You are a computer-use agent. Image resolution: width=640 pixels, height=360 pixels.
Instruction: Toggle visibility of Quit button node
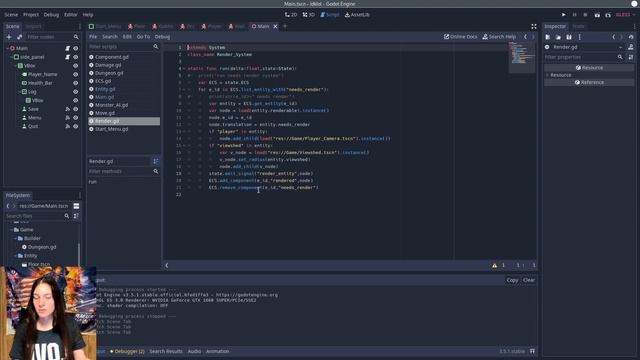(76, 126)
